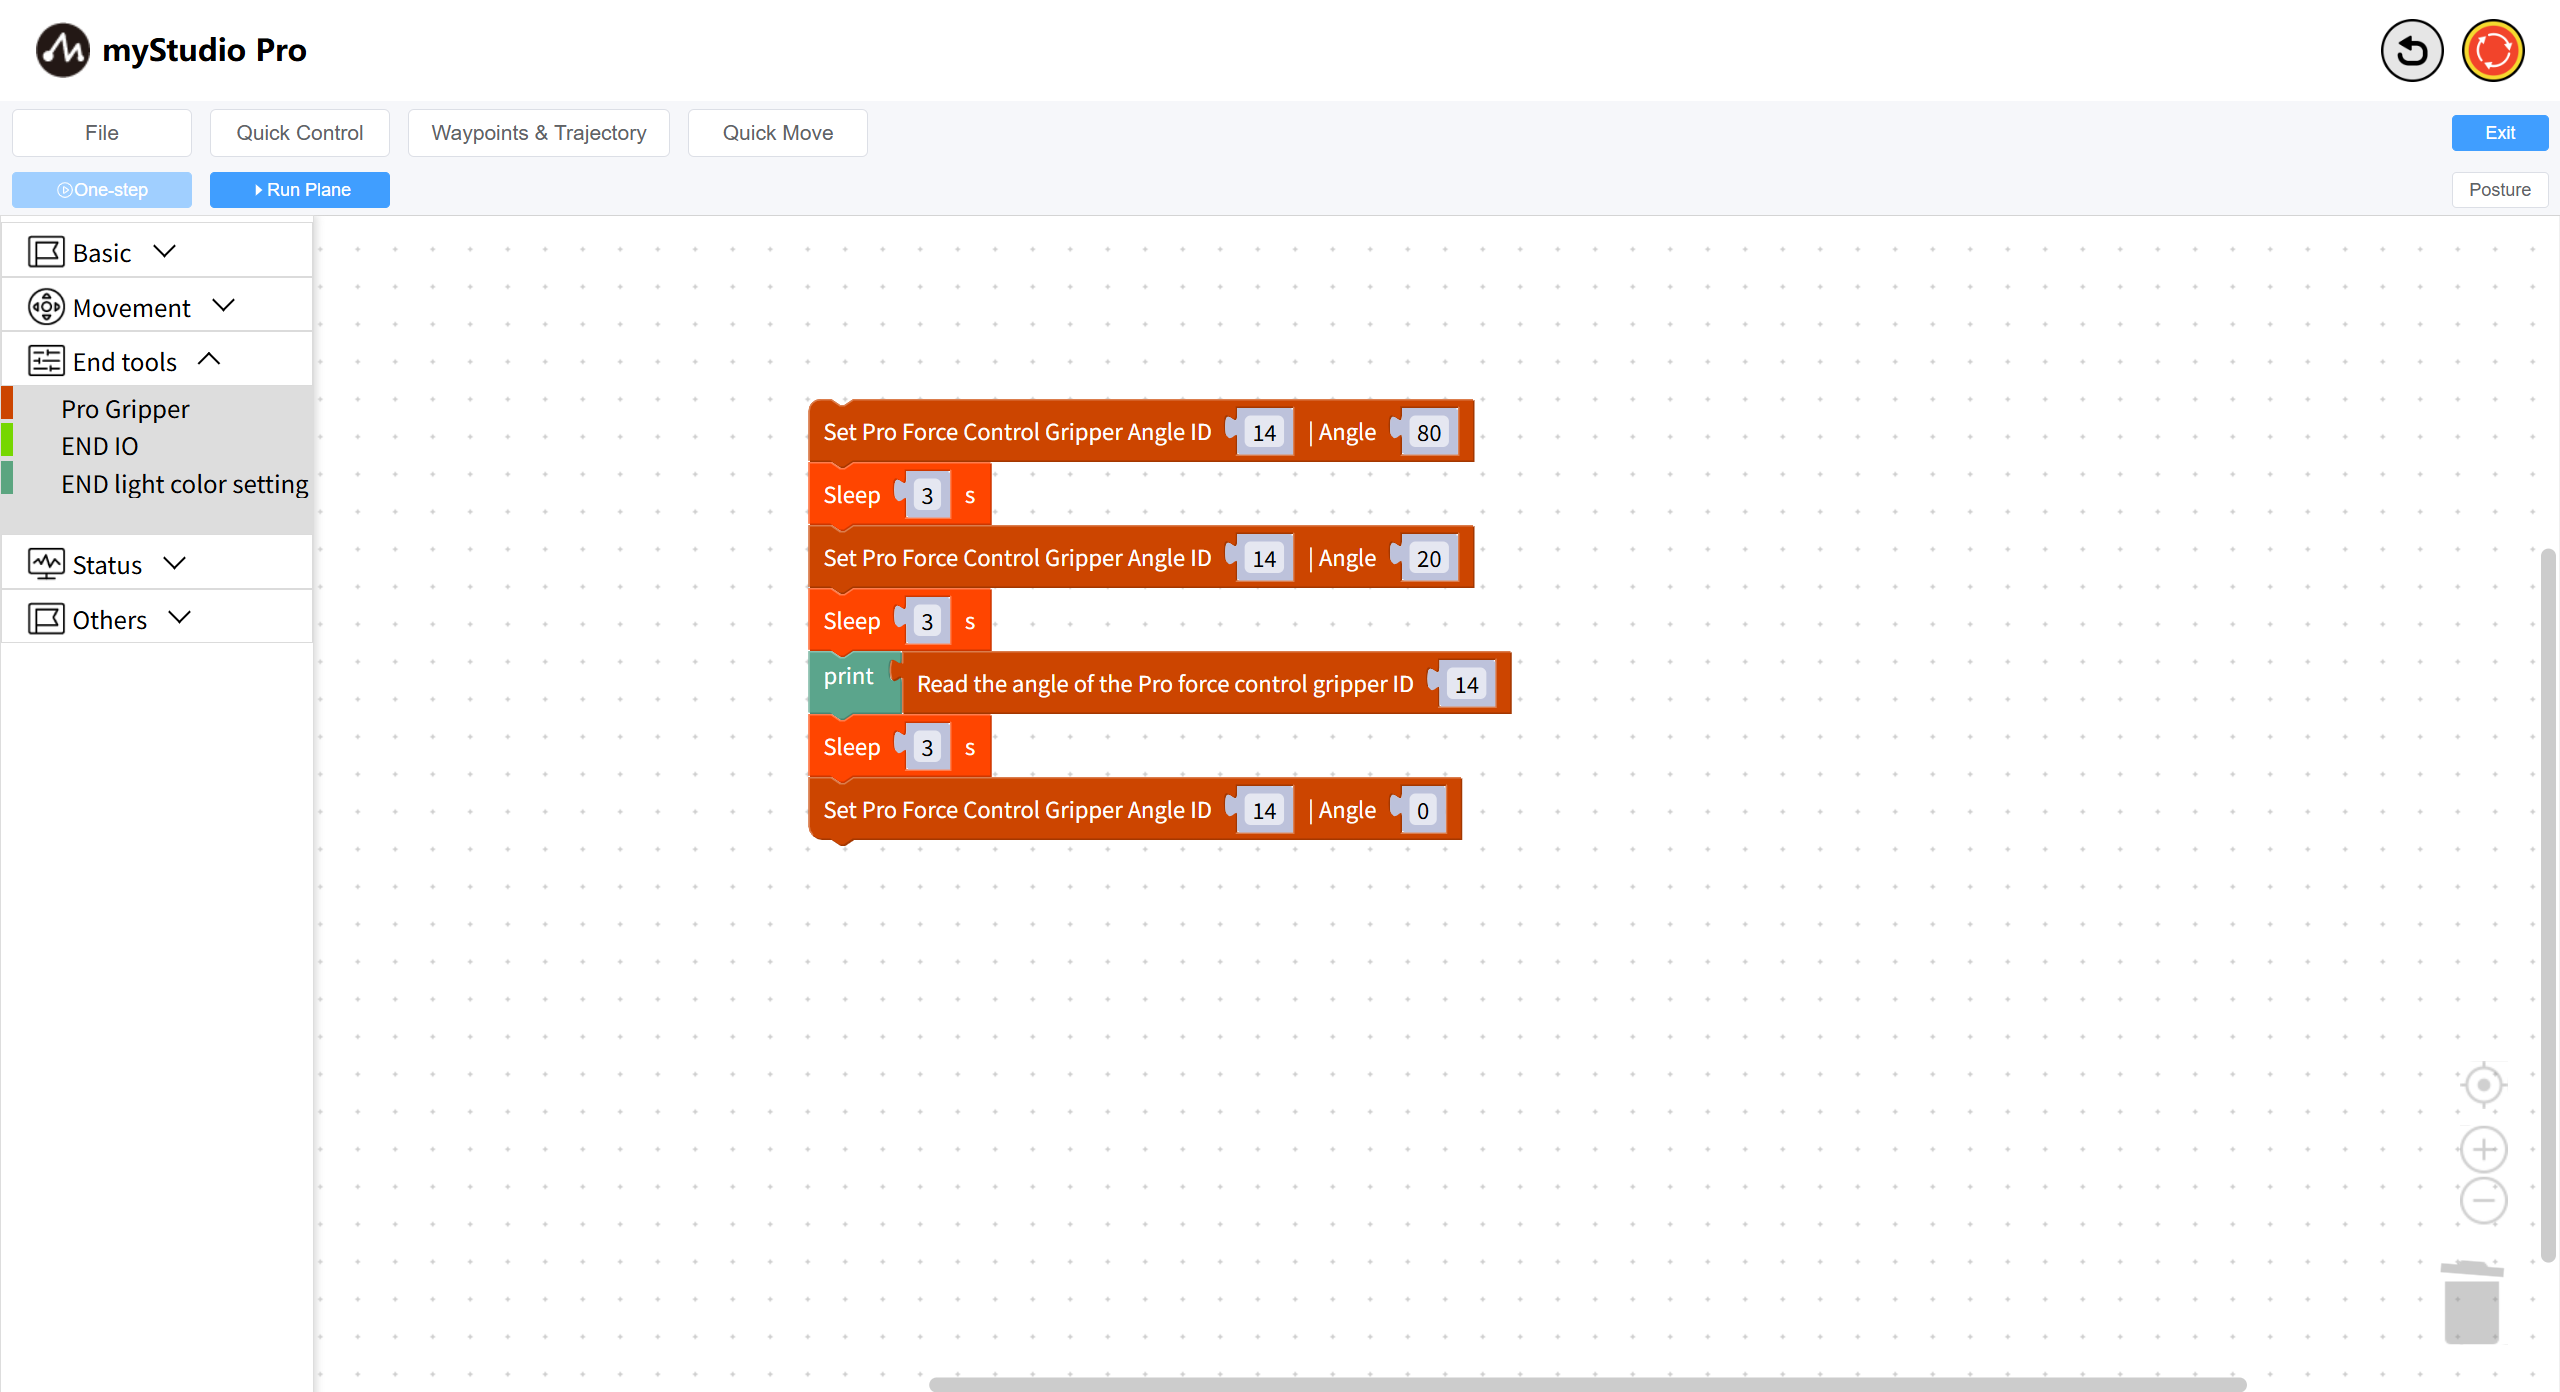Click the horizontal scrollbar at bottom

click(x=1586, y=1384)
